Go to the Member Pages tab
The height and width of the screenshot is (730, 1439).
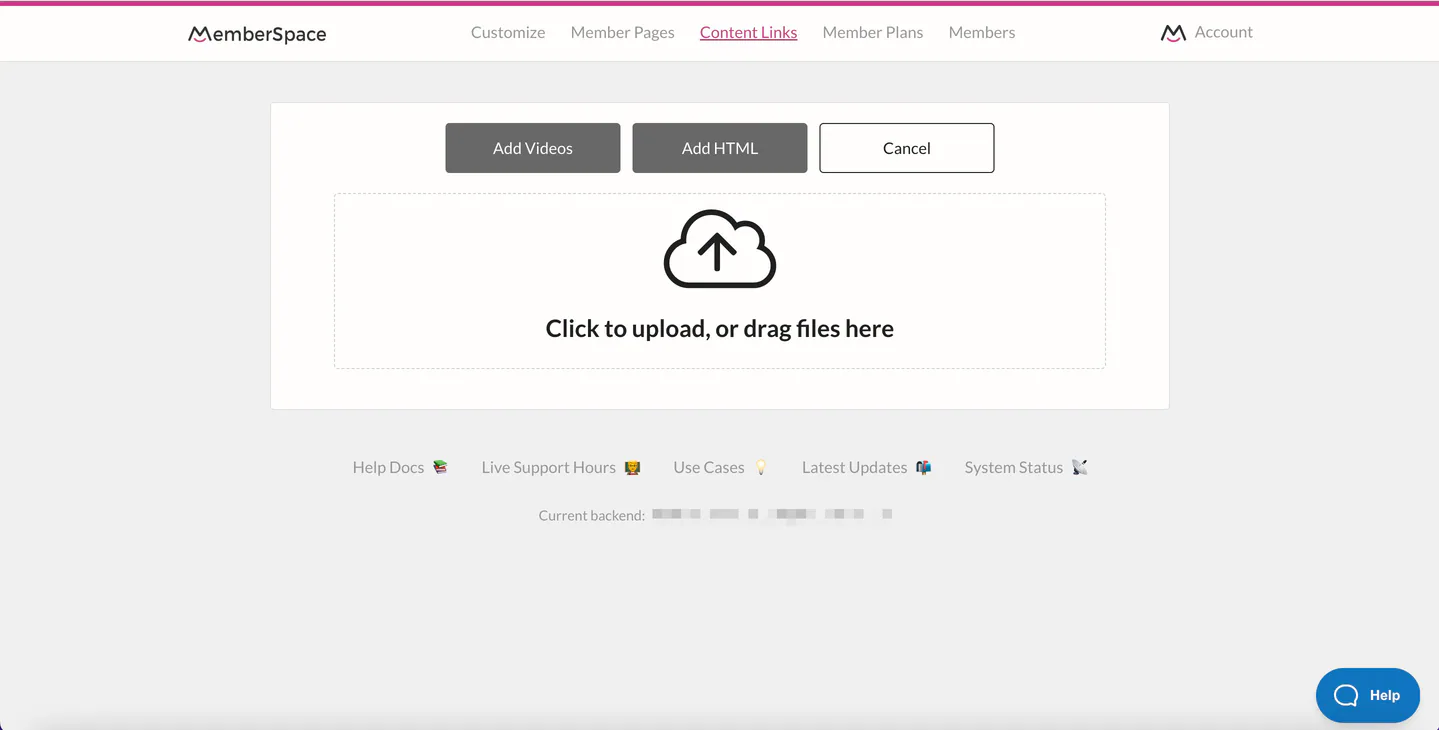pyautogui.click(x=623, y=32)
